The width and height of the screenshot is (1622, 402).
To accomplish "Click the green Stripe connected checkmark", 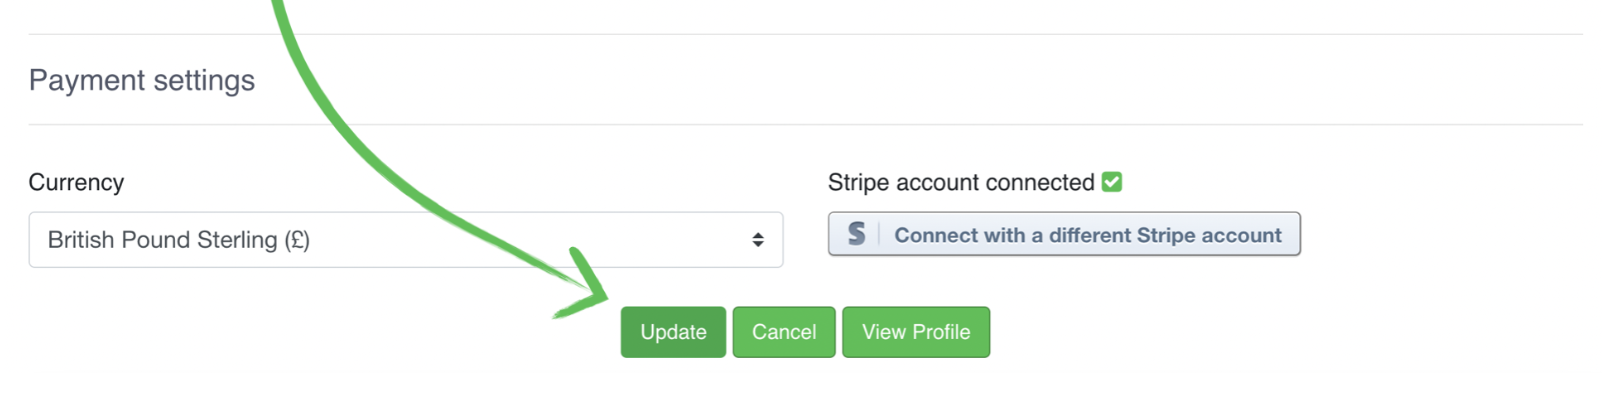I will pyautogui.click(x=1112, y=182).
